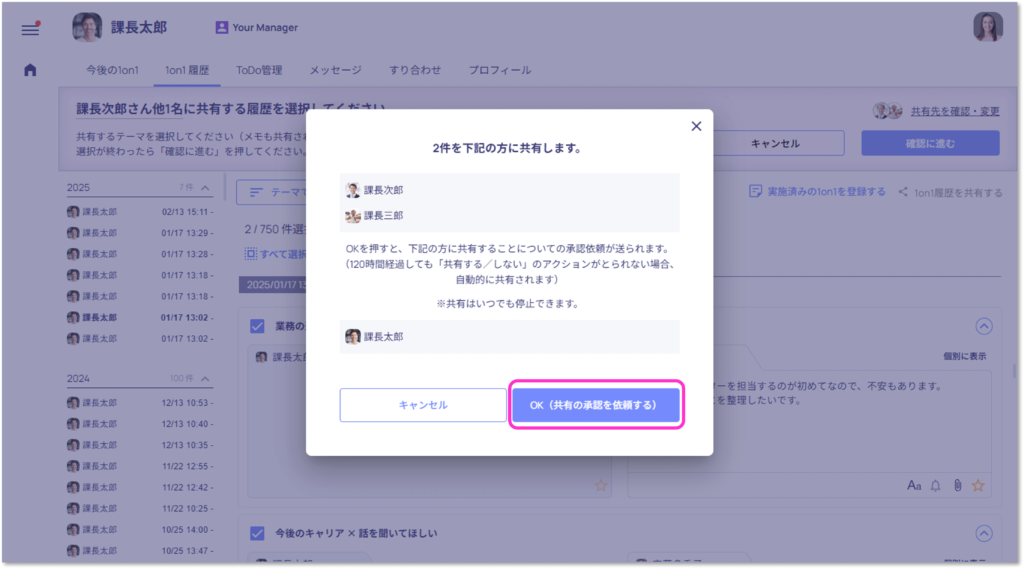
Task: Open the hamburger menu
Action: point(30,29)
